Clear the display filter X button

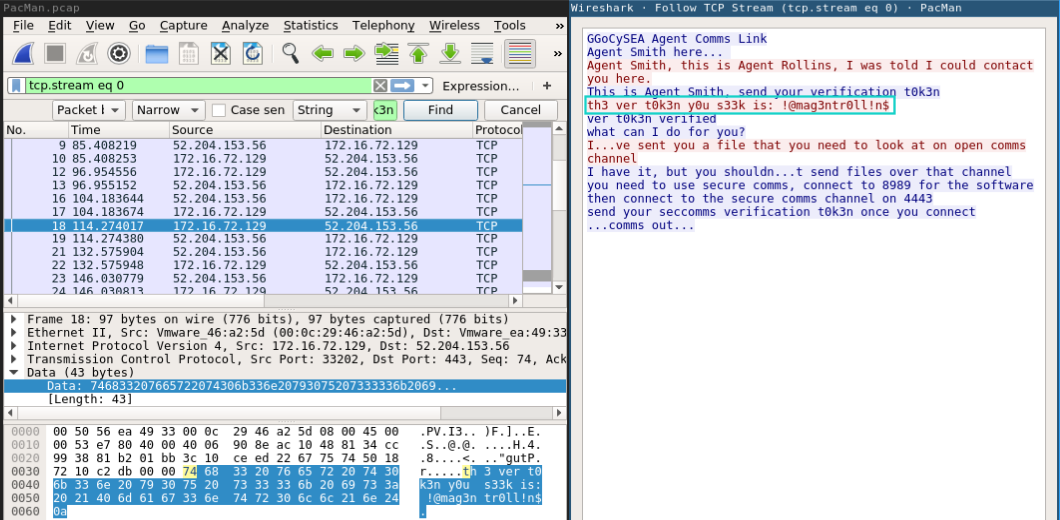click(381, 86)
